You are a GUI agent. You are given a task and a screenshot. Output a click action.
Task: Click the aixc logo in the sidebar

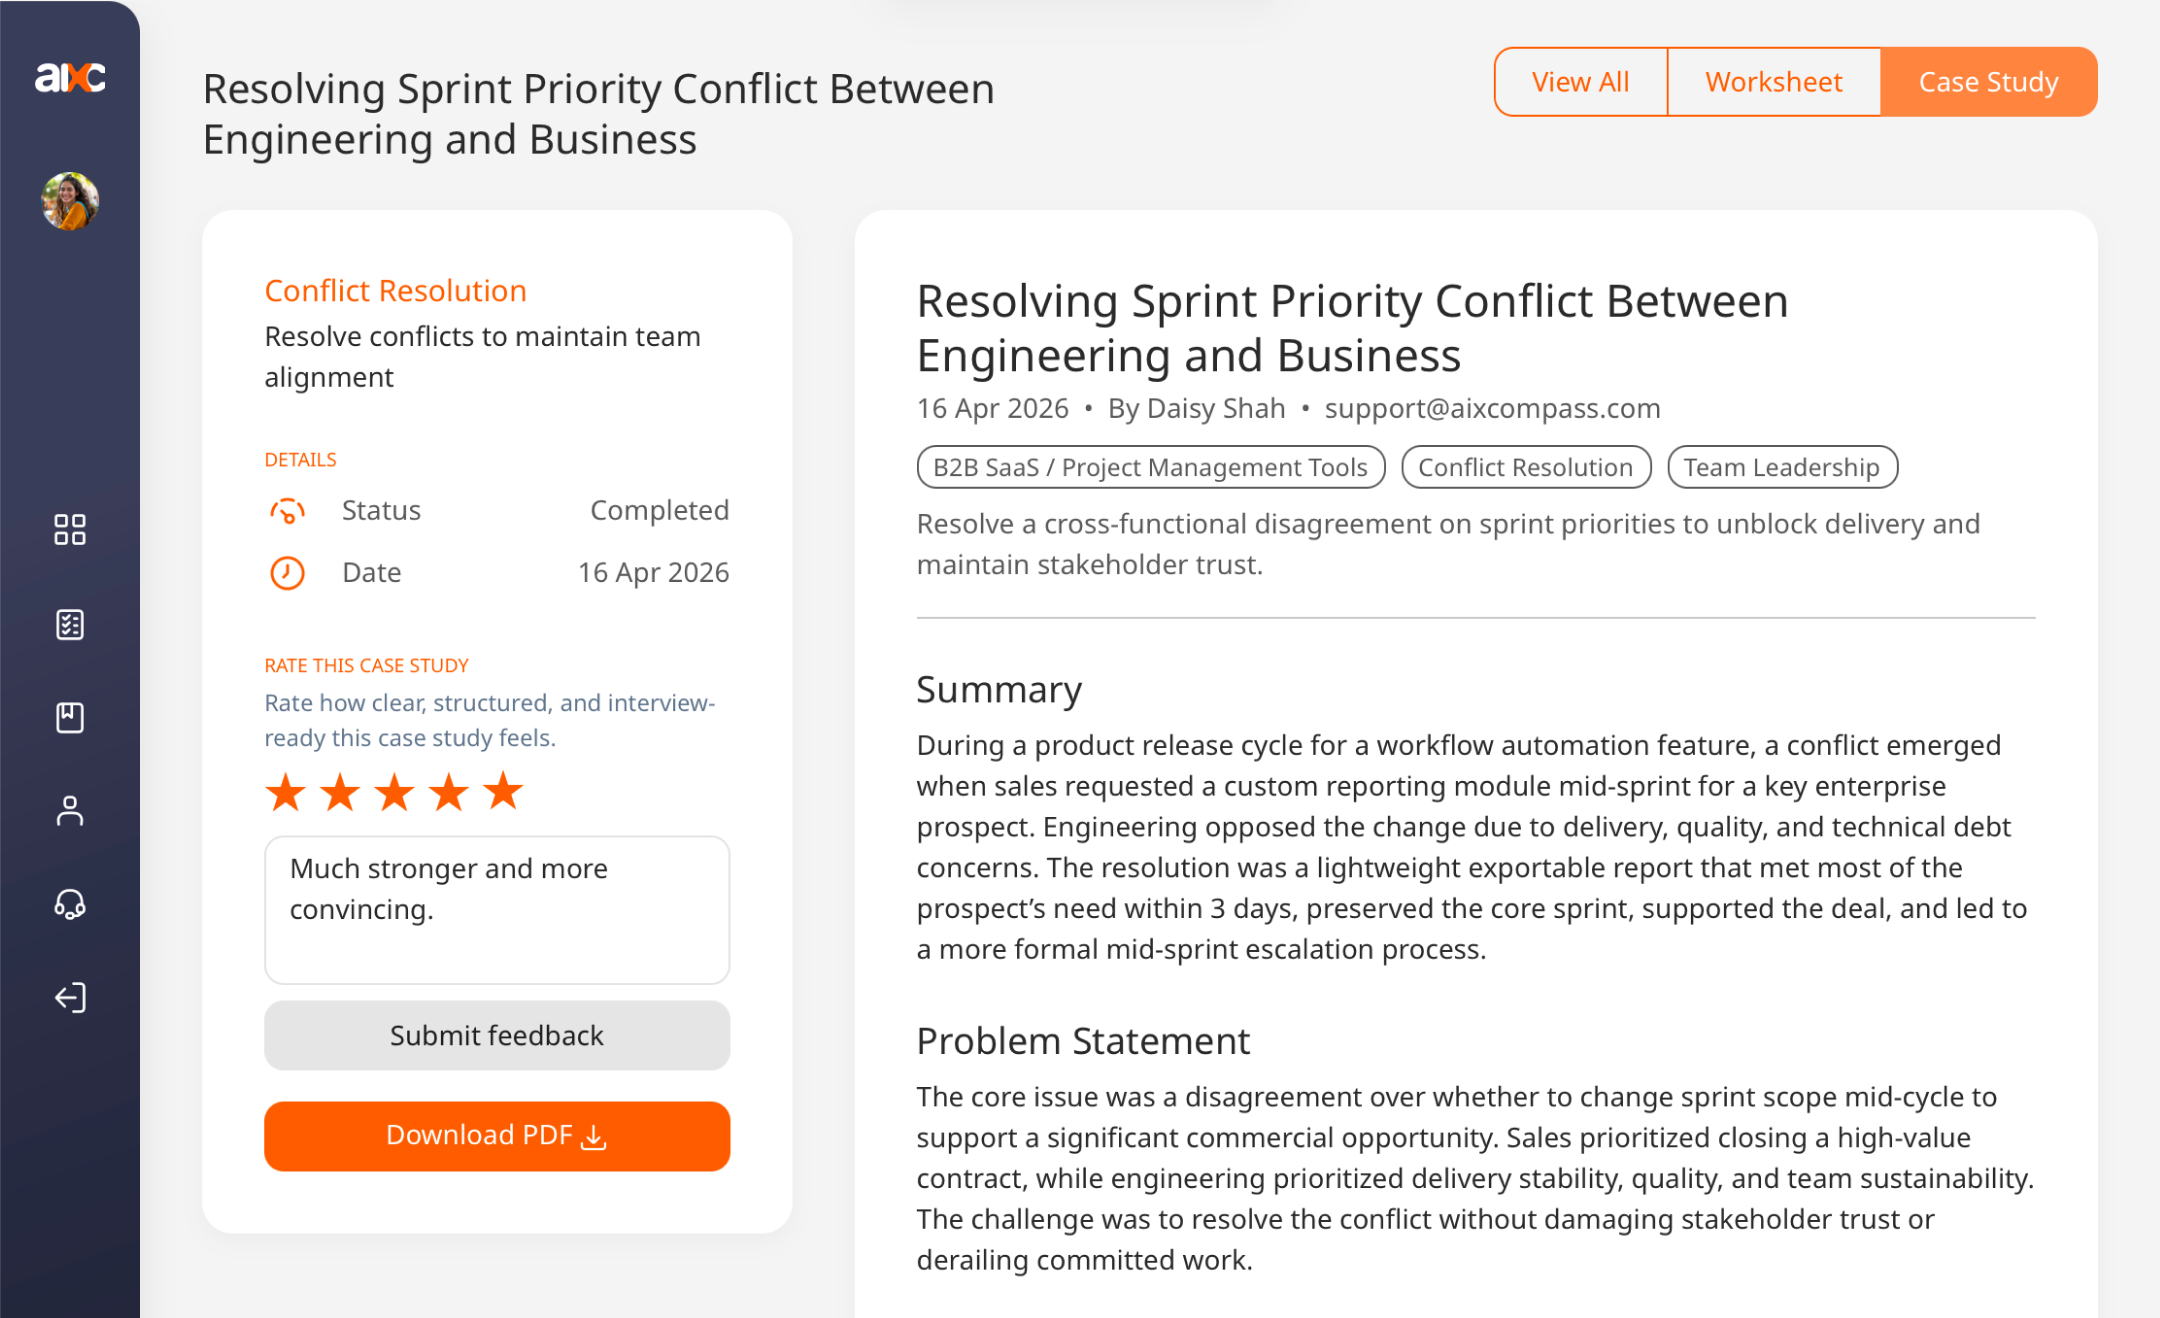(x=70, y=77)
